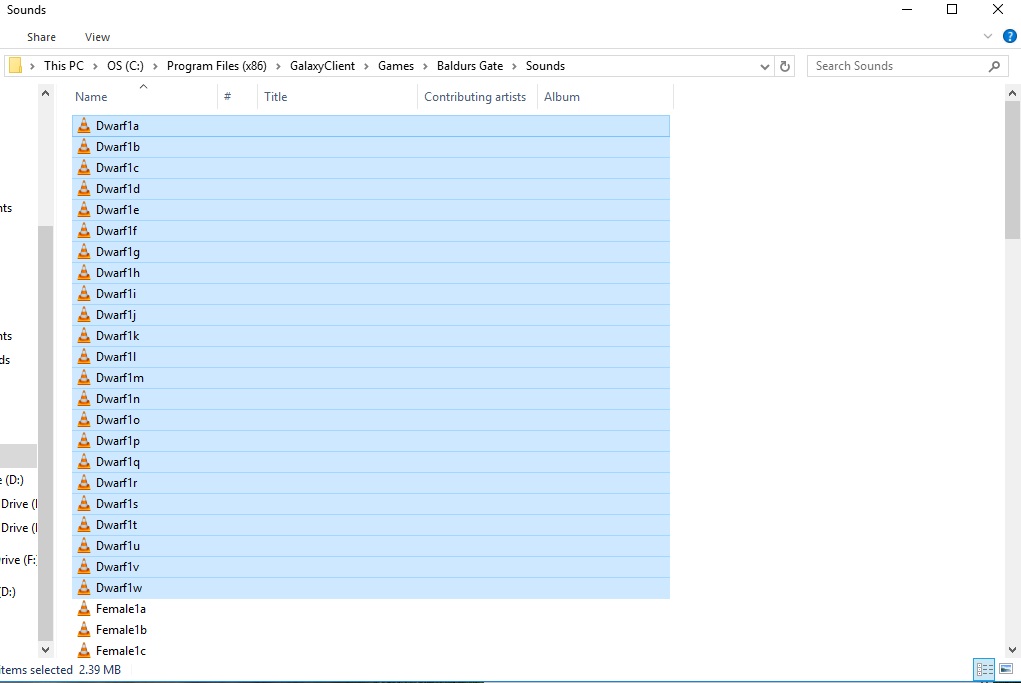Select the Dwarf1t file name
The image size is (1021, 683).
coord(117,525)
